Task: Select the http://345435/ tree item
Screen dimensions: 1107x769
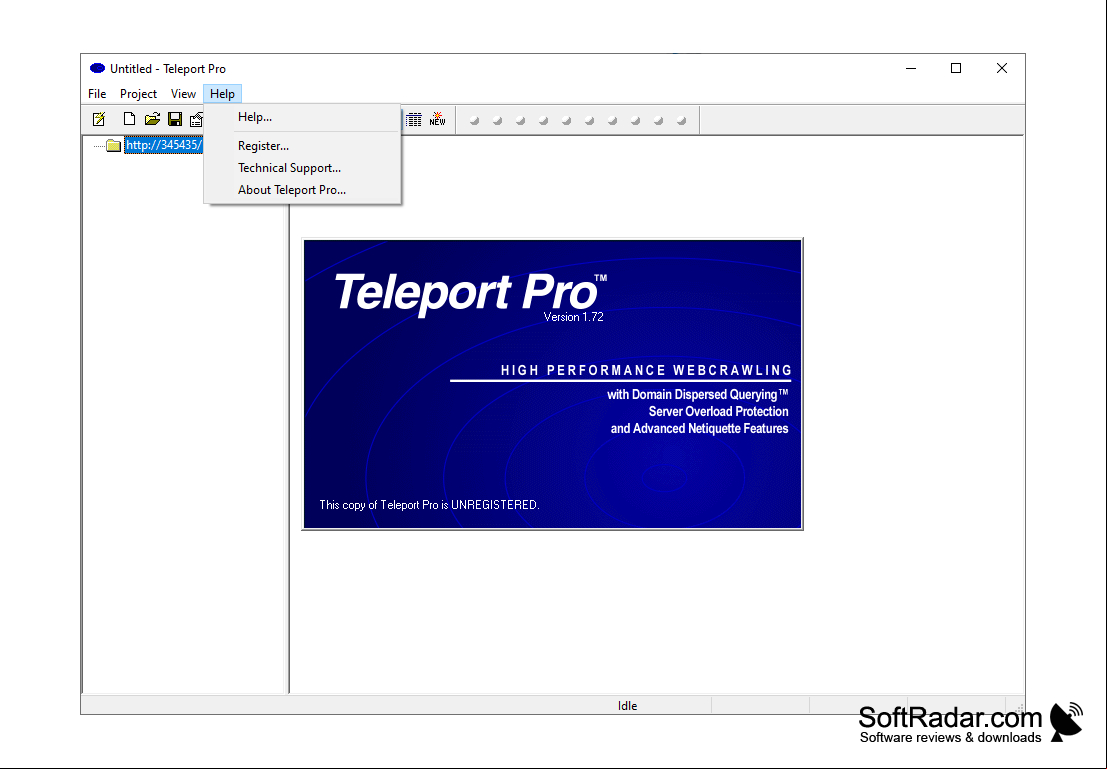Action: pos(164,145)
